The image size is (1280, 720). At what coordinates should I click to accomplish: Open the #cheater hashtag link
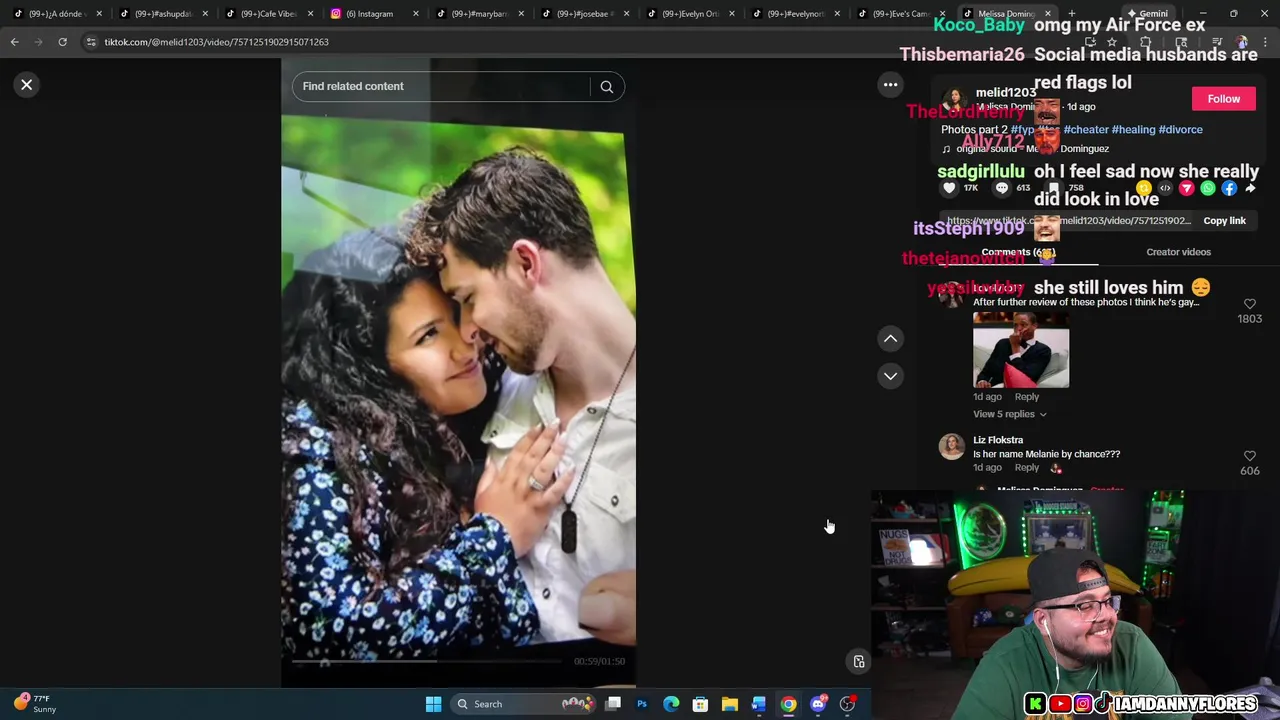point(1086,129)
